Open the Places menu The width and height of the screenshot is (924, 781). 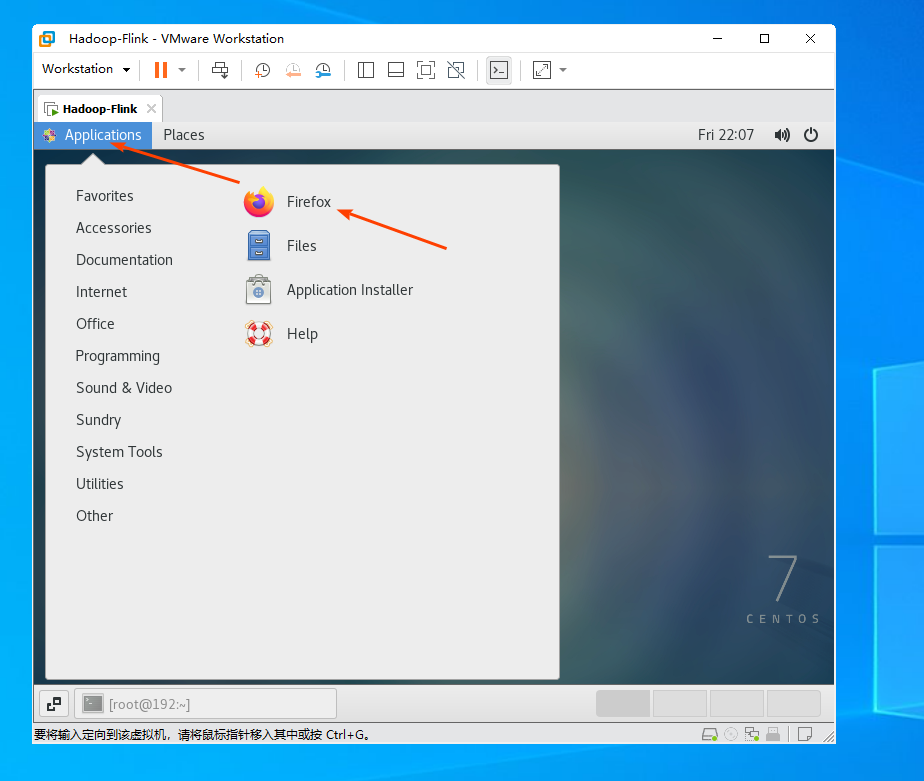click(x=184, y=135)
